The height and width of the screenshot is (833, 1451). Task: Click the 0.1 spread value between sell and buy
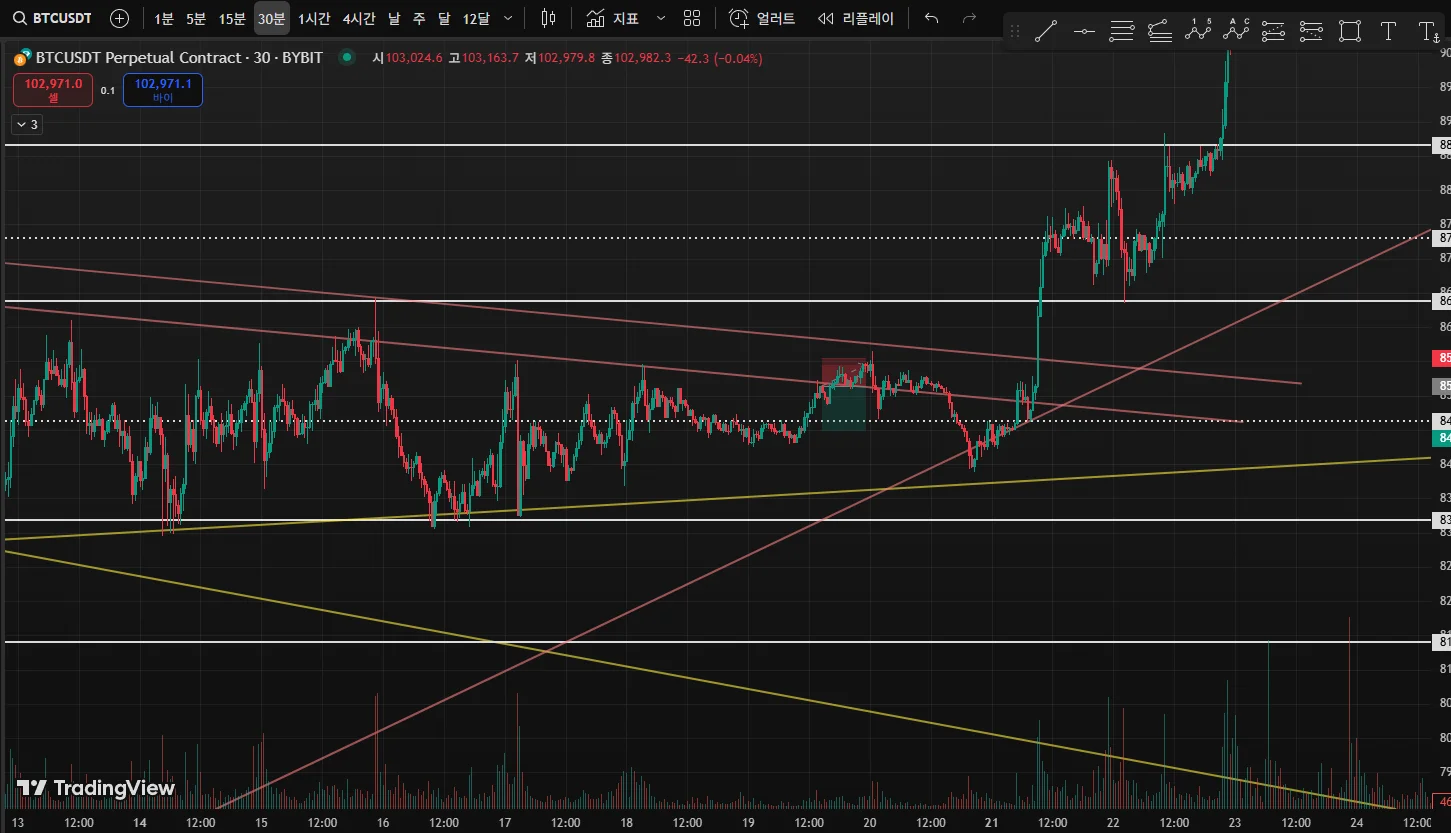[x=108, y=90]
